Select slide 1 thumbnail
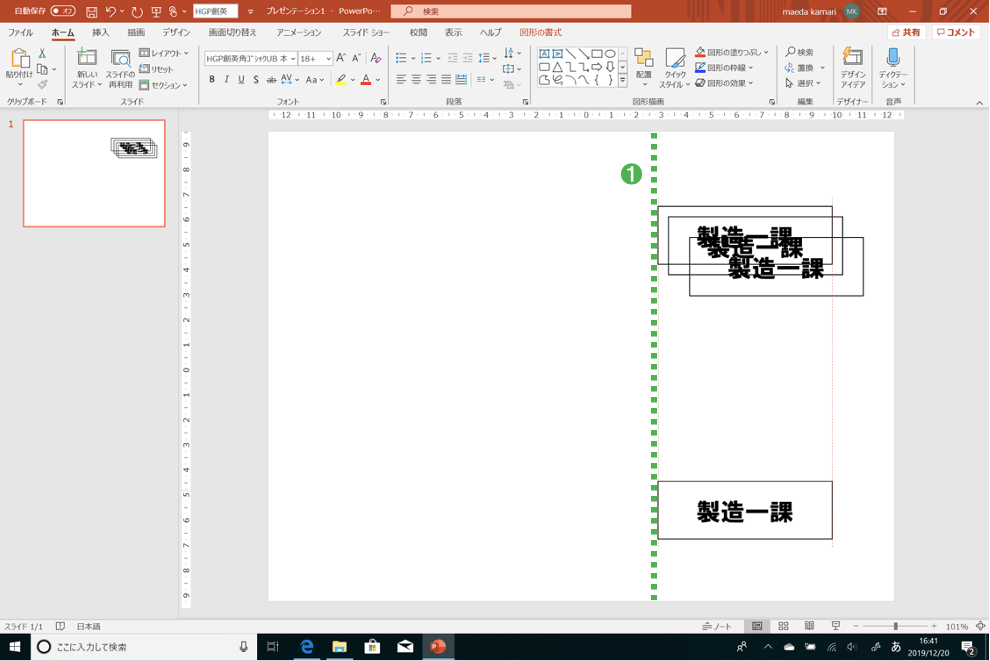Screen dimensions: 990x661 point(94,173)
